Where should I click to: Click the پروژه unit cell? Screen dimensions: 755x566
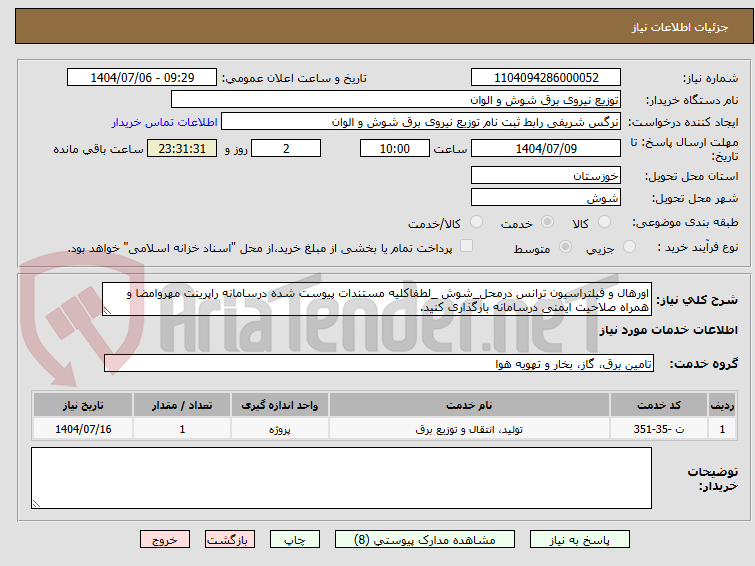pos(280,429)
